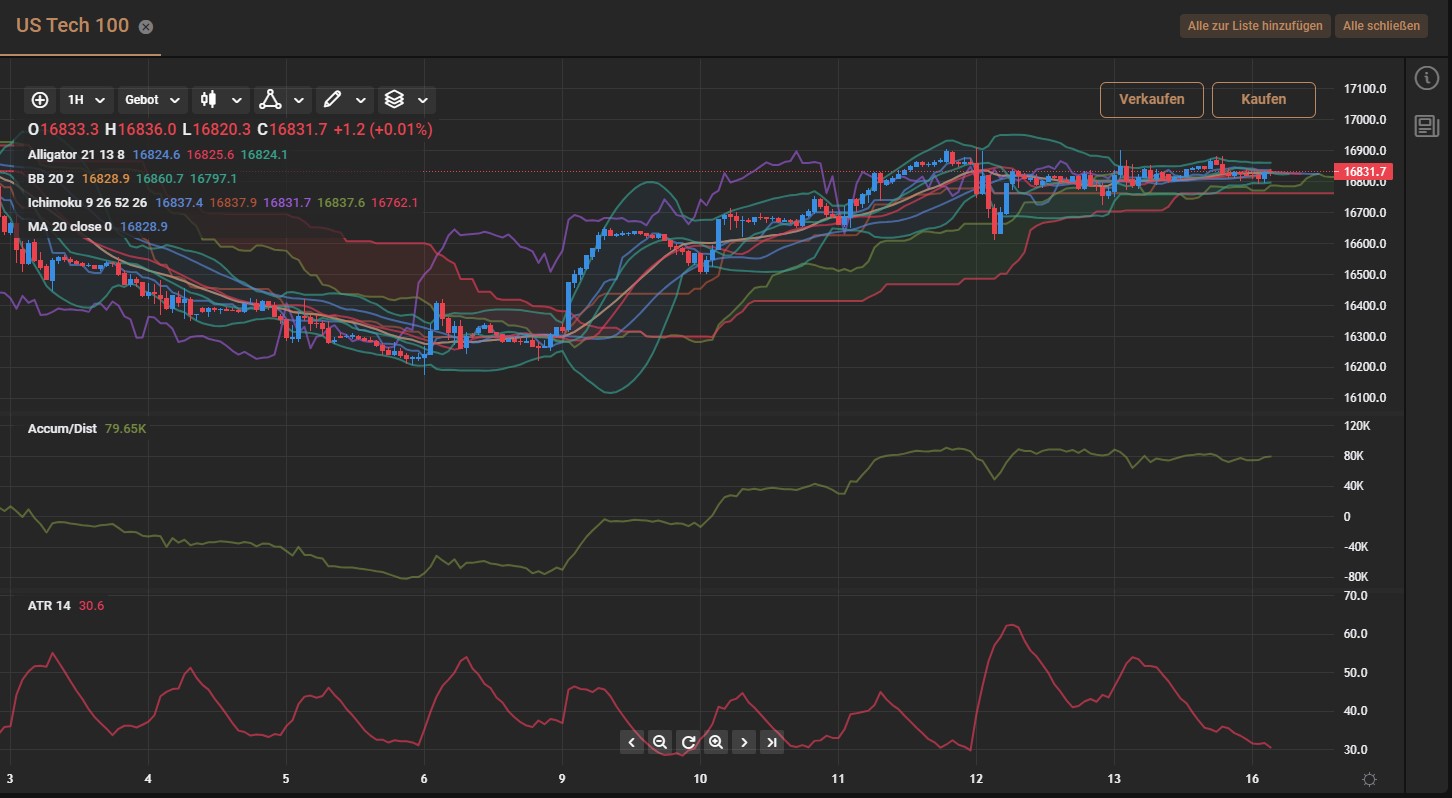
Task: Zoom in the chart with magnifier plus
Action: [715, 742]
